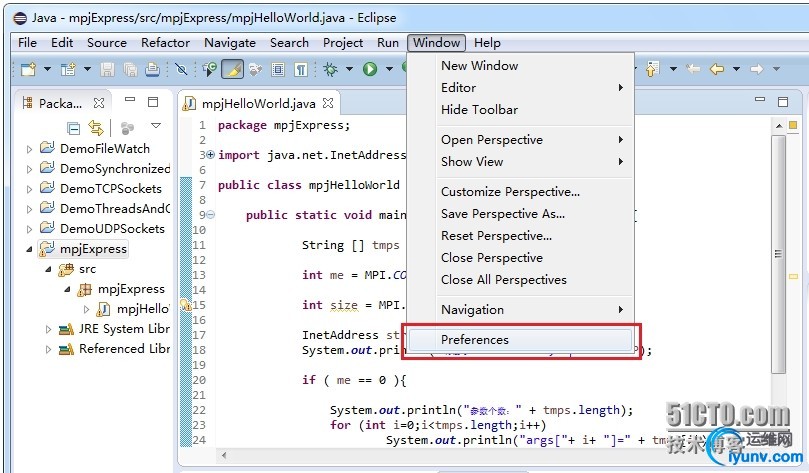Click the Previous Annotation toolbar icon

point(653,69)
